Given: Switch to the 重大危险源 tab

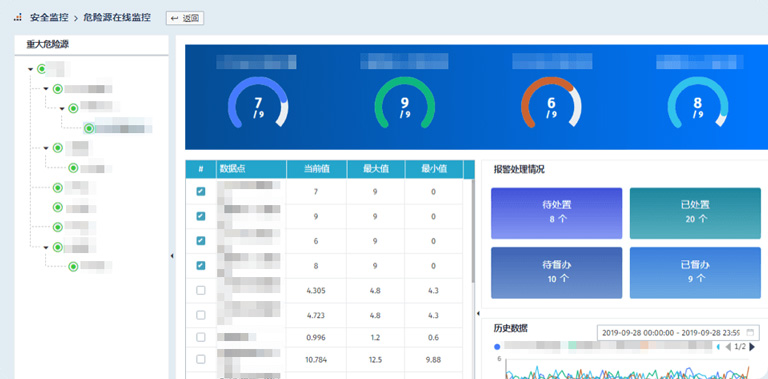Looking at the screenshot, I should point(48,44).
